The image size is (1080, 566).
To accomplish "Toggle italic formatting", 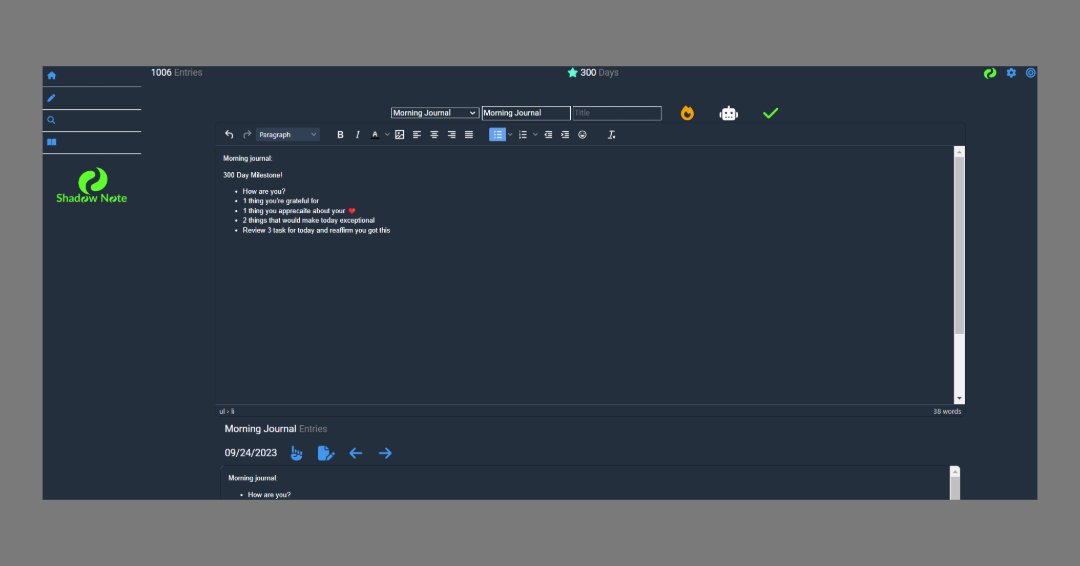I will pos(357,135).
